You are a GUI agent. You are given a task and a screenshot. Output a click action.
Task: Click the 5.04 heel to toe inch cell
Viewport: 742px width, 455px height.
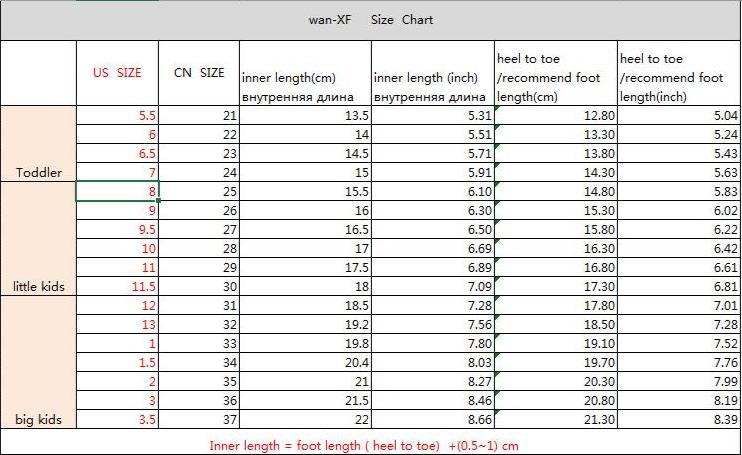coord(679,116)
